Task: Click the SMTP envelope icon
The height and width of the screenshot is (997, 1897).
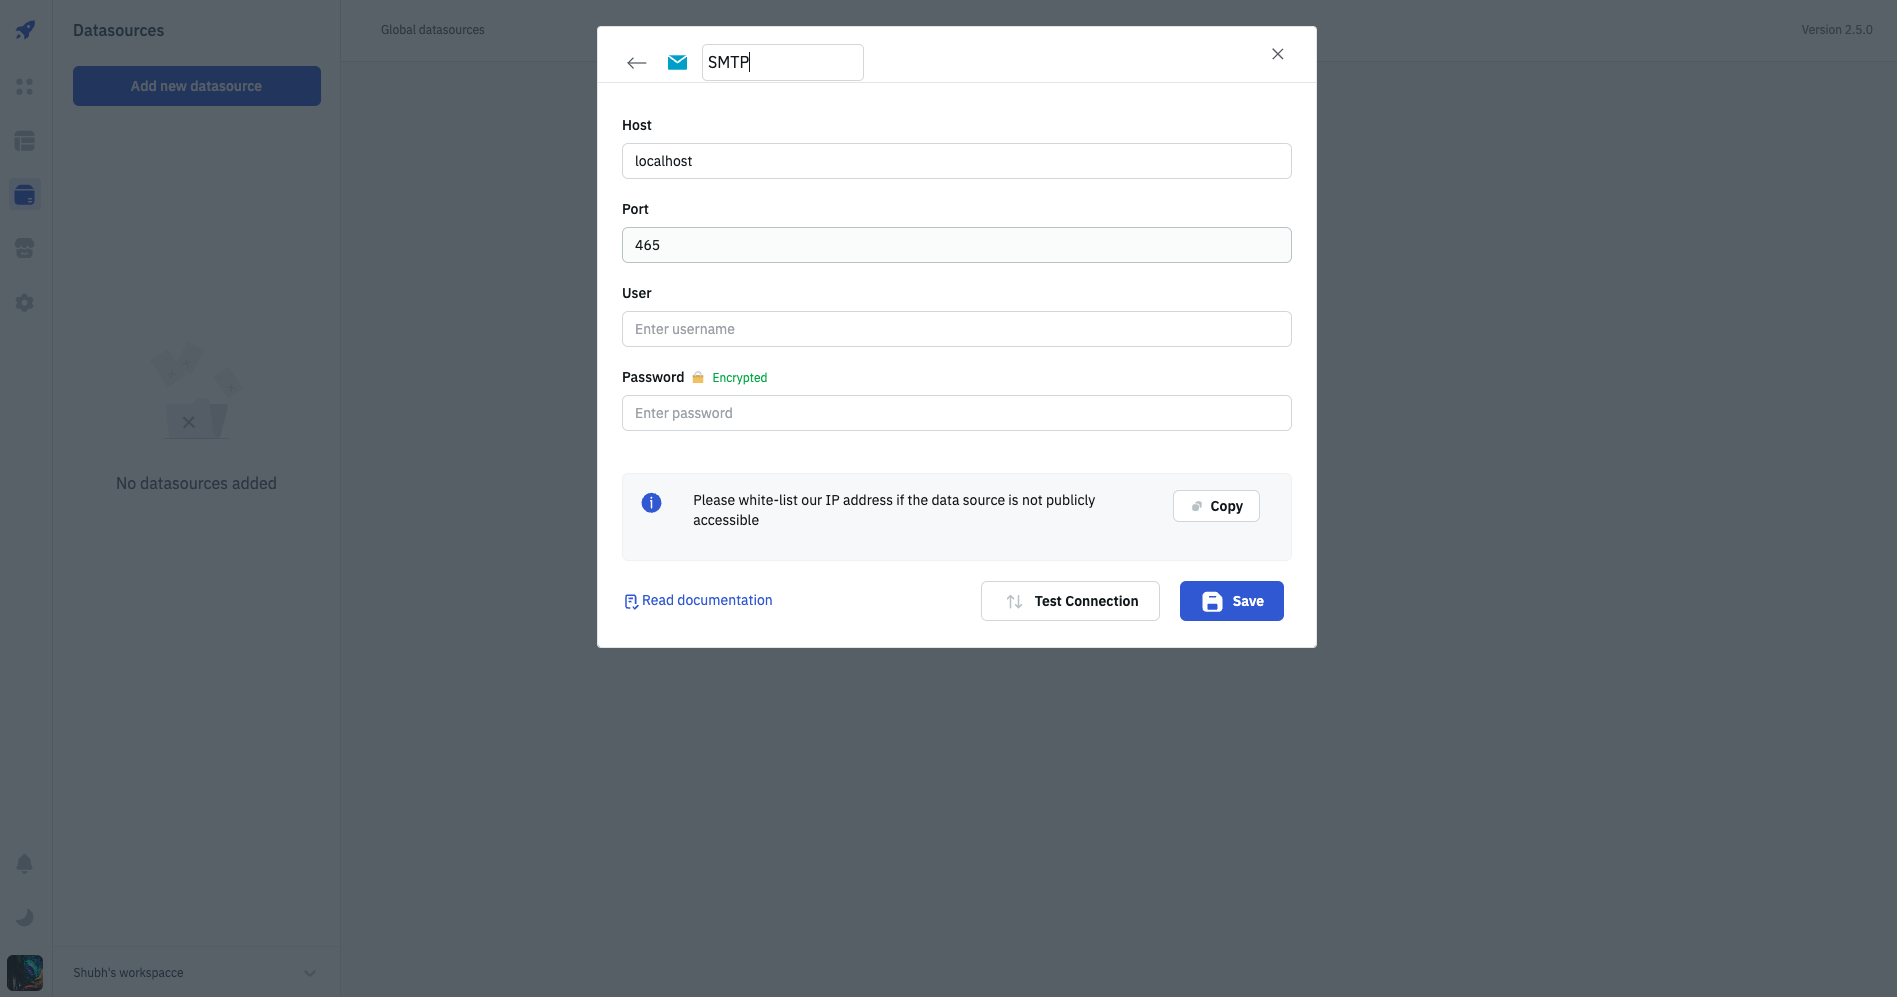Action: (677, 62)
